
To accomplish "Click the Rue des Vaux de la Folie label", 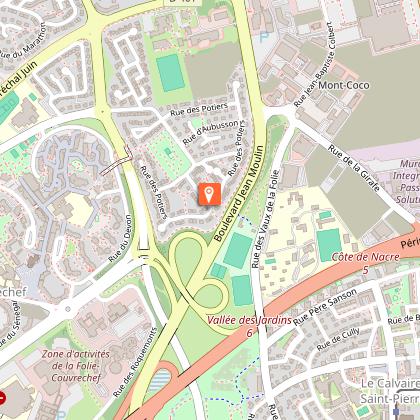I will point(265,219).
